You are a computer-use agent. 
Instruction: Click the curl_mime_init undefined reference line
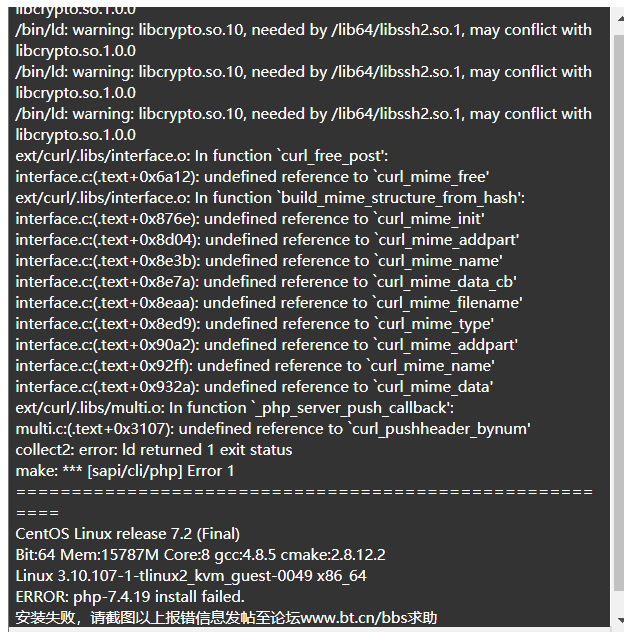click(250, 219)
